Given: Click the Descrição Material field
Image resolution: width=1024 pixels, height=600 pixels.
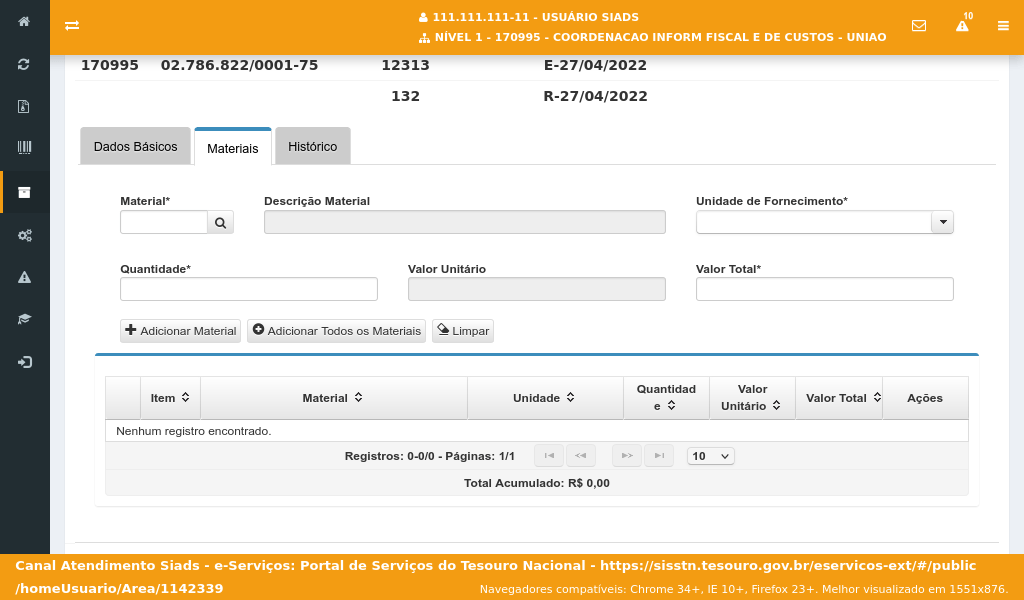Looking at the screenshot, I should [465, 222].
